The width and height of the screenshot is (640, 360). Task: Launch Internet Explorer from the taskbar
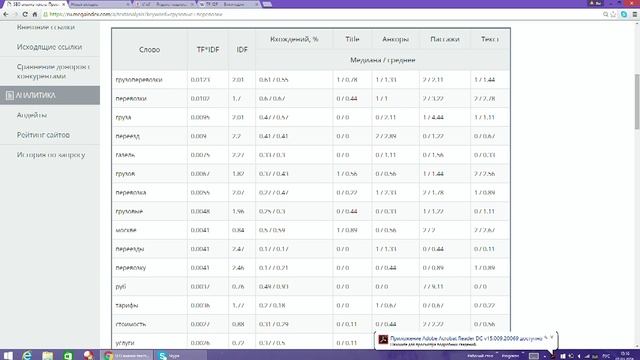[27, 356]
